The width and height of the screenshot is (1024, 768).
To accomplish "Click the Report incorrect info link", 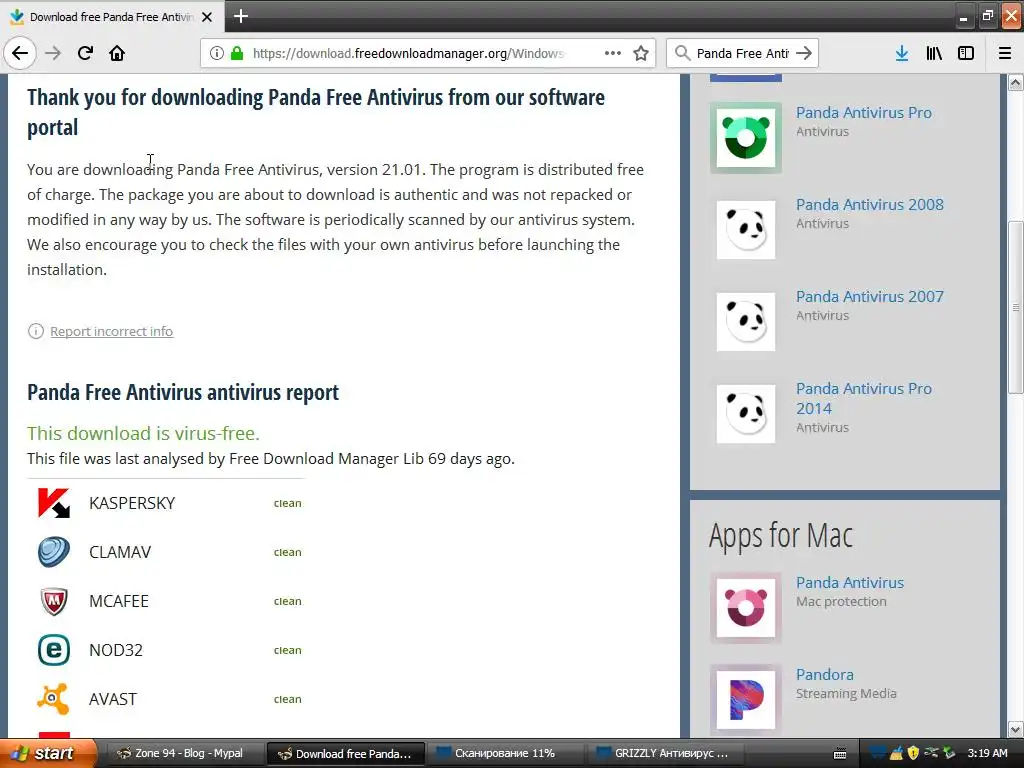I will point(112,331).
